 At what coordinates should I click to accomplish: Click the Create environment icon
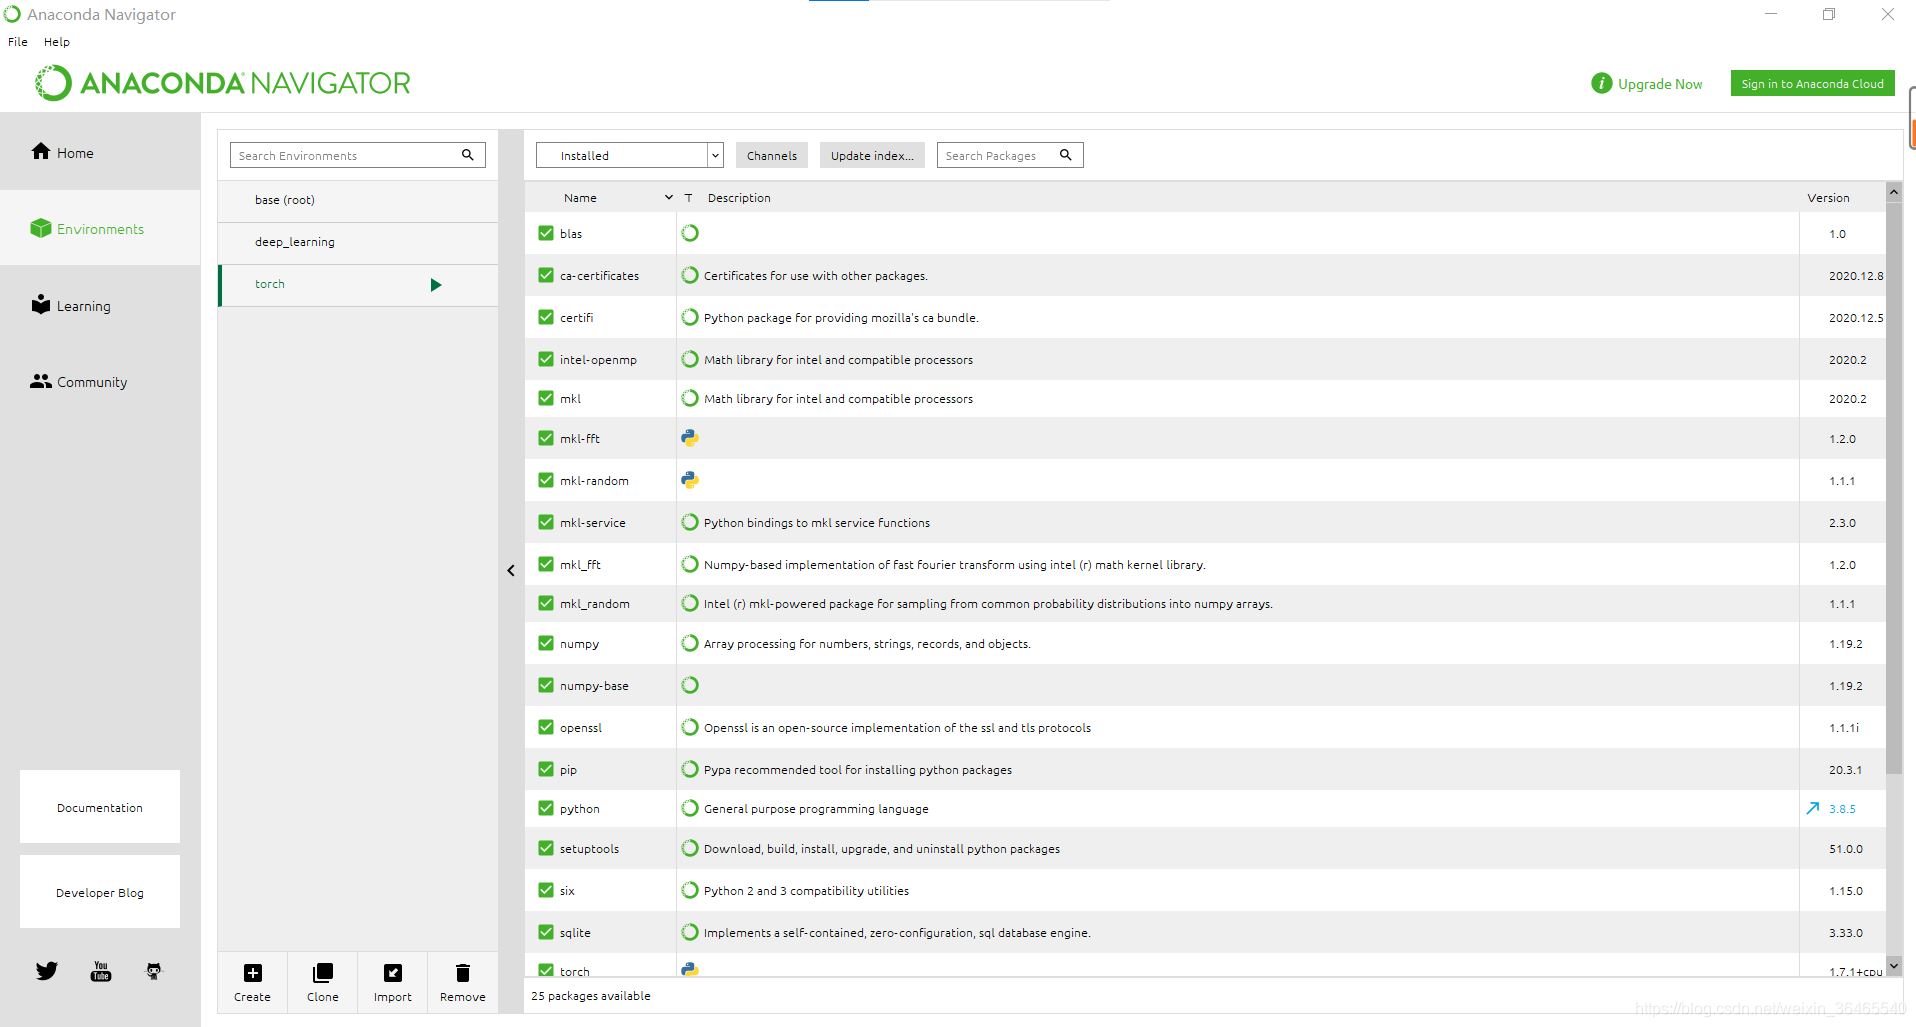click(x=253, y=973)
